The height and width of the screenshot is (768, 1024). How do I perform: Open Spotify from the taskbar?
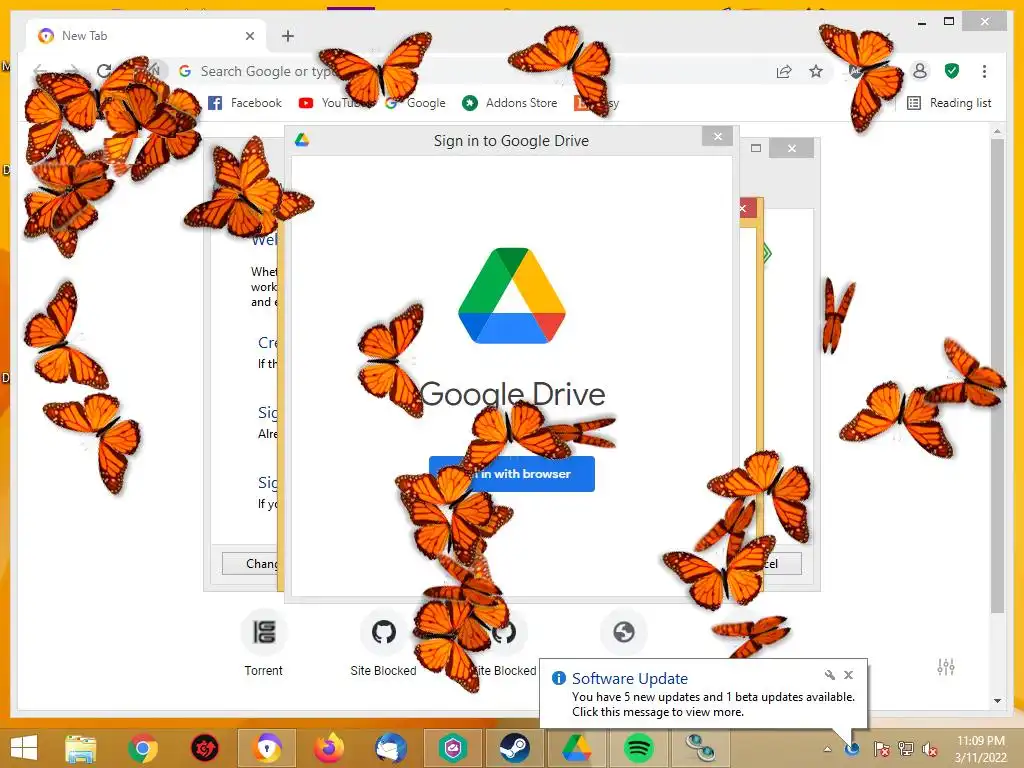point(638,748)
